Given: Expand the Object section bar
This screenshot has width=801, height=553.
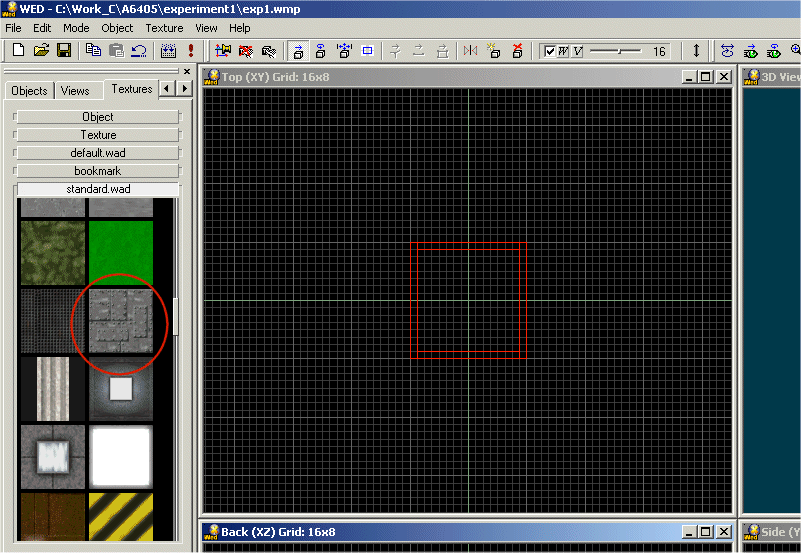Looking at the screenshot, I should click(x=98, y=117).
